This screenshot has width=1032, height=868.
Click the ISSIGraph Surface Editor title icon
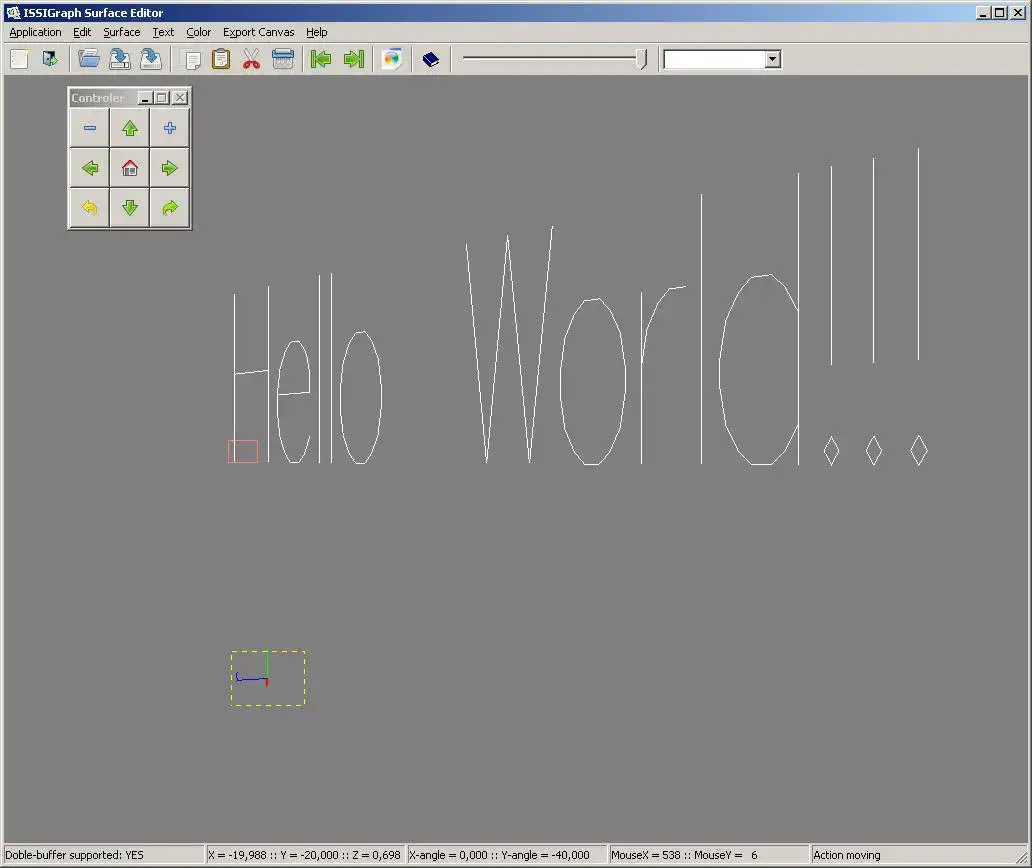13,13
